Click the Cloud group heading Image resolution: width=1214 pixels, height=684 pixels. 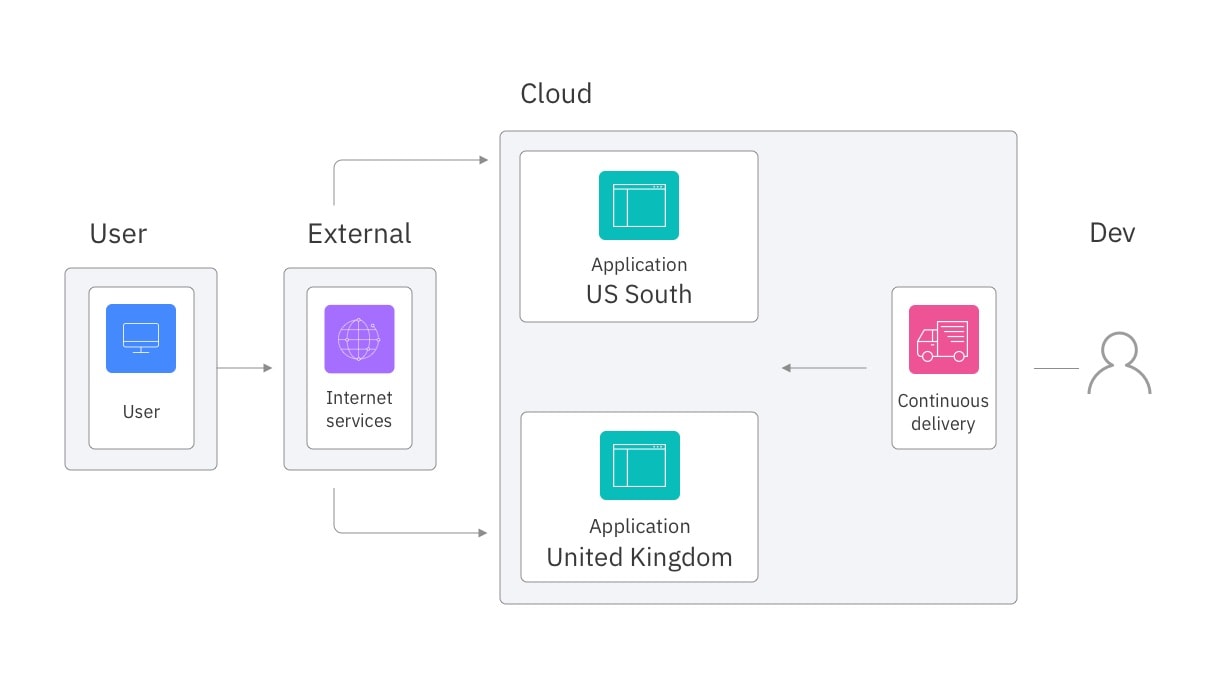tap(556, 93)
